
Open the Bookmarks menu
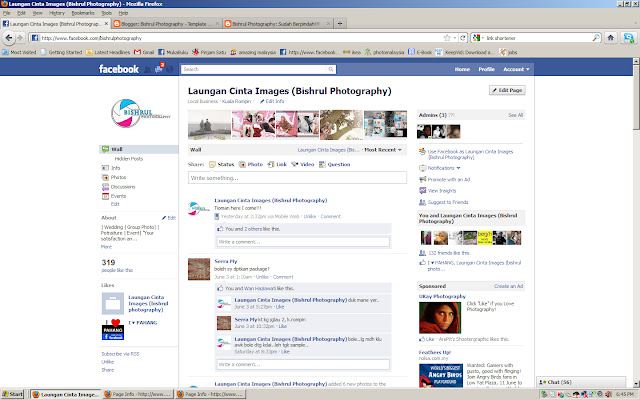[x=83, y=13]
